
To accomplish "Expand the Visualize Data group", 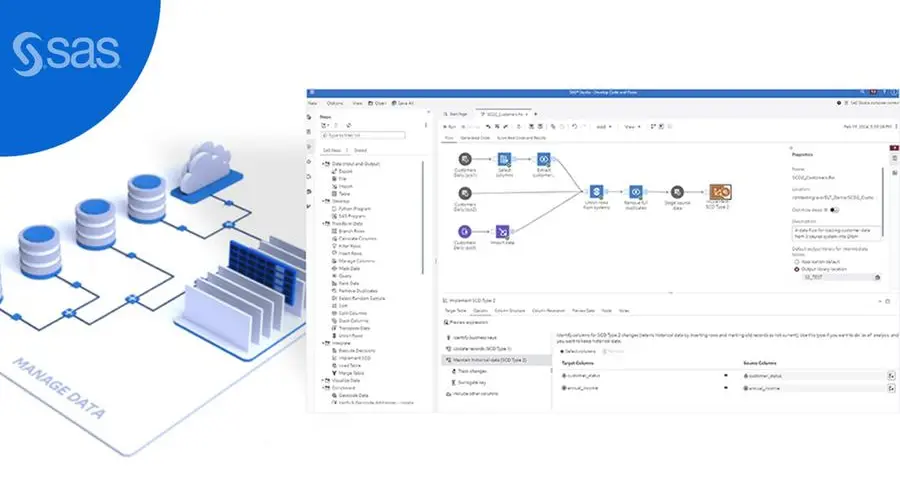I will point(323,380).
